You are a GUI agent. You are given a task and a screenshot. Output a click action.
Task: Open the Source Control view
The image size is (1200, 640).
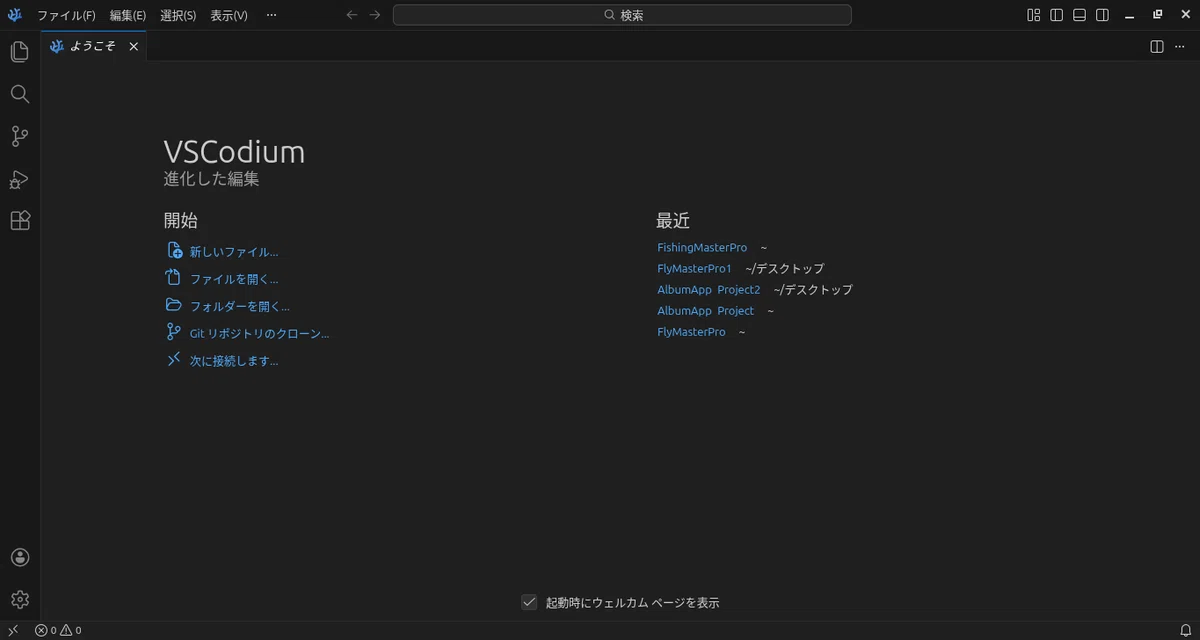click(20, 136)
